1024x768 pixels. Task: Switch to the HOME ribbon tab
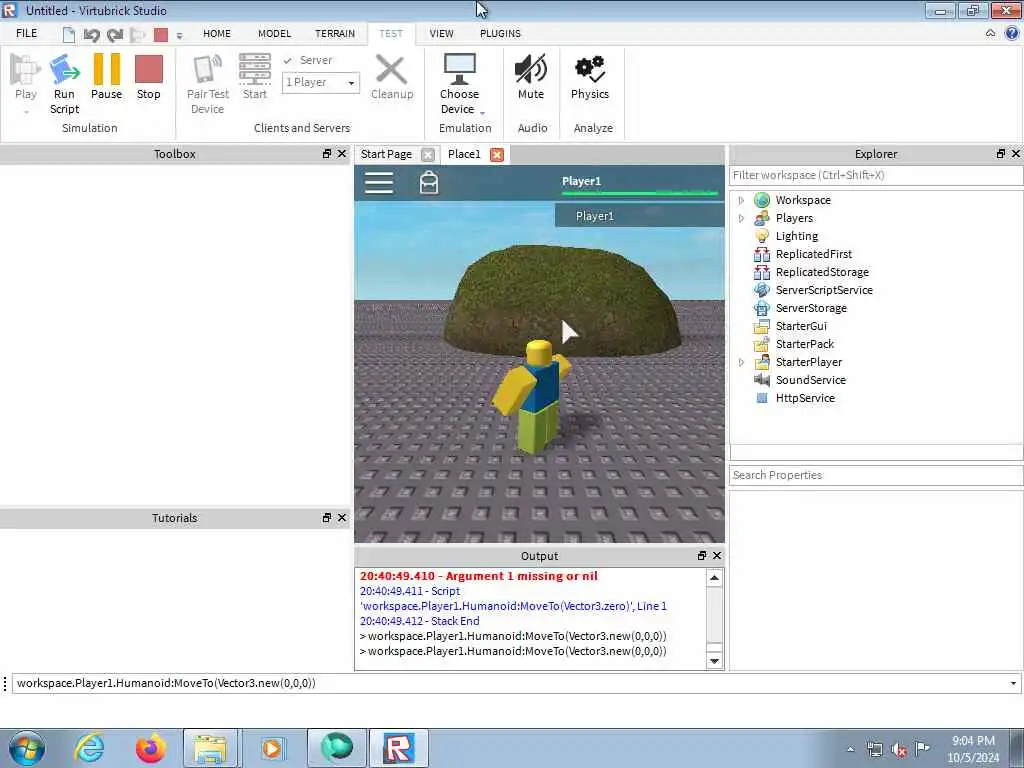click(217, 33)
